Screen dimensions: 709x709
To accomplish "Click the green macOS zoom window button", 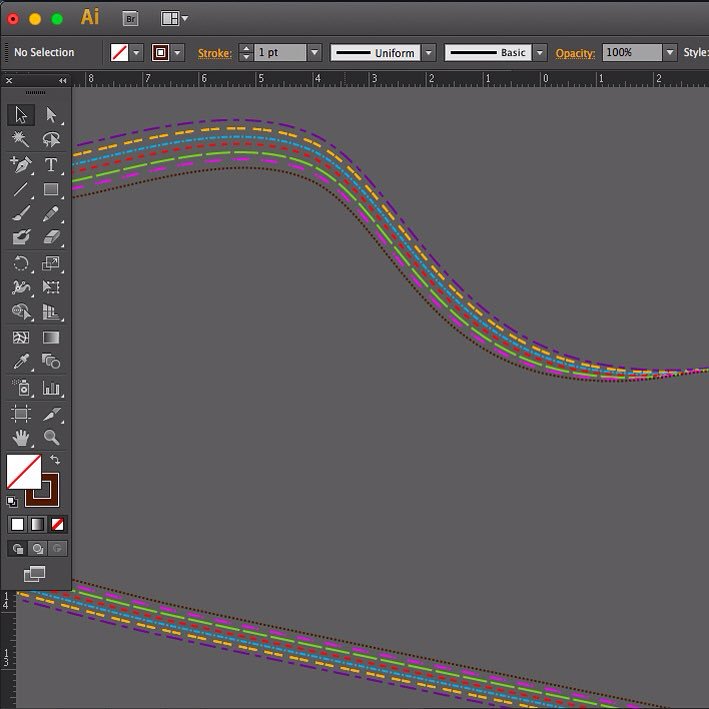I will (57, 19).
